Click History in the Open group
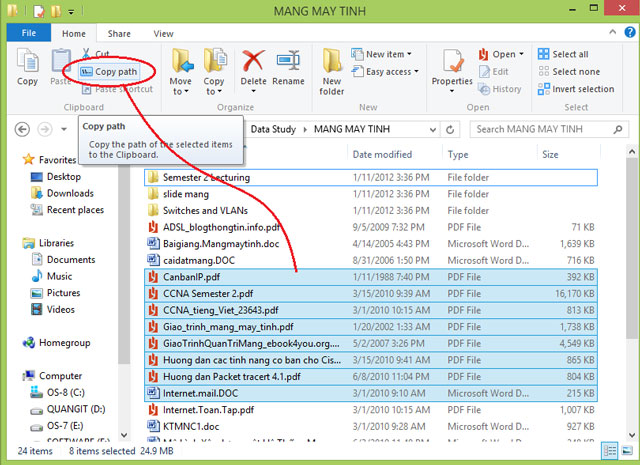The height and width of the screenshot is (465, 640). click(x=500, y=89)
